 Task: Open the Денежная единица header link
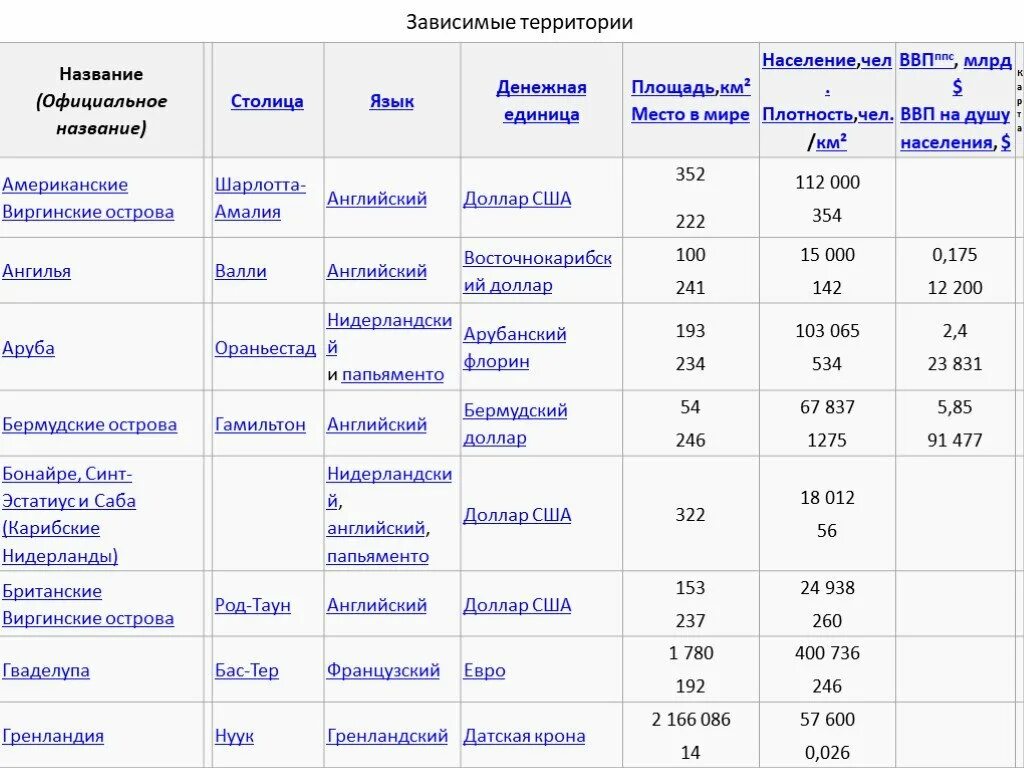click(x=541, y=101)
